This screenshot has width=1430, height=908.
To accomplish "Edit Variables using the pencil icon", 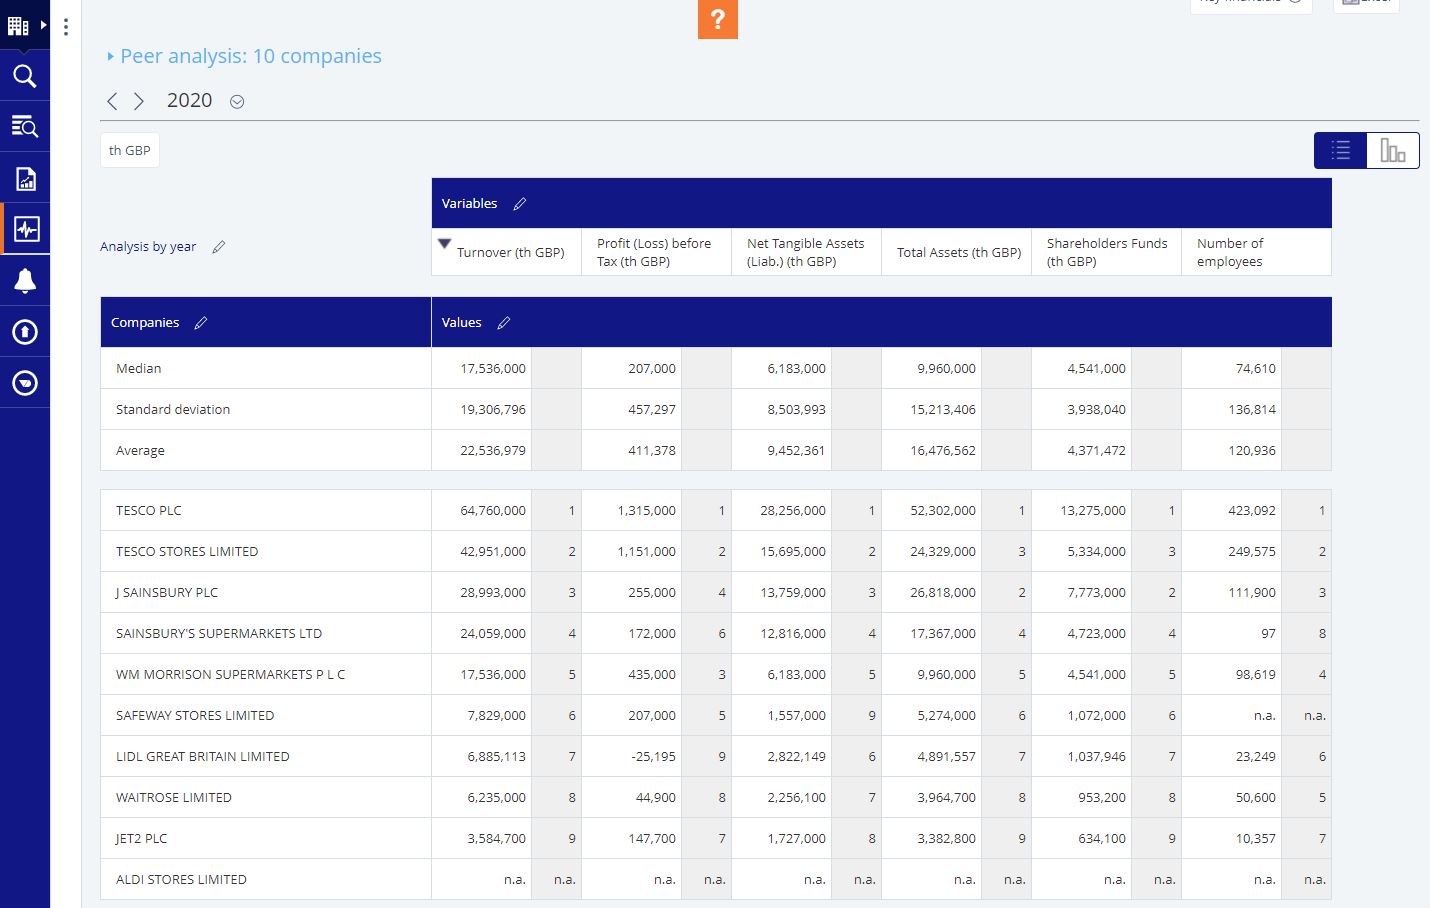I will pyautogui.click(x=519, y=204).
